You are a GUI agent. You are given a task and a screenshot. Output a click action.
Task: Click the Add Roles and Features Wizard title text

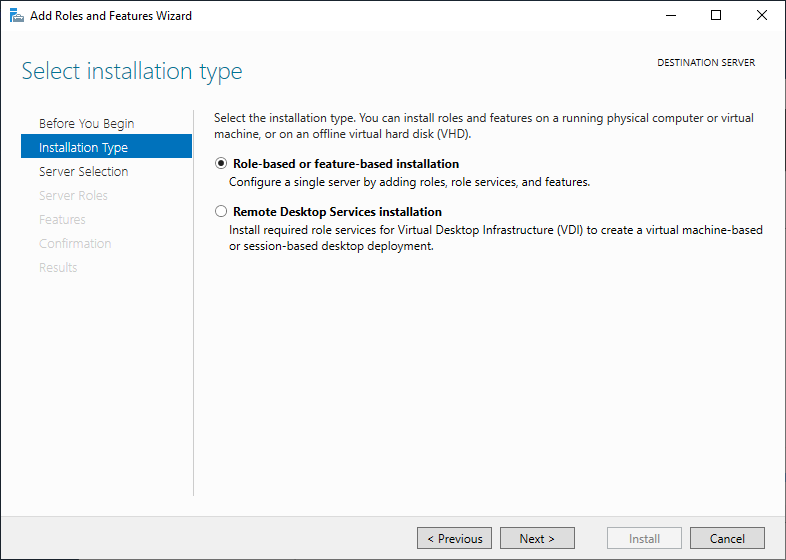point(111,16)
